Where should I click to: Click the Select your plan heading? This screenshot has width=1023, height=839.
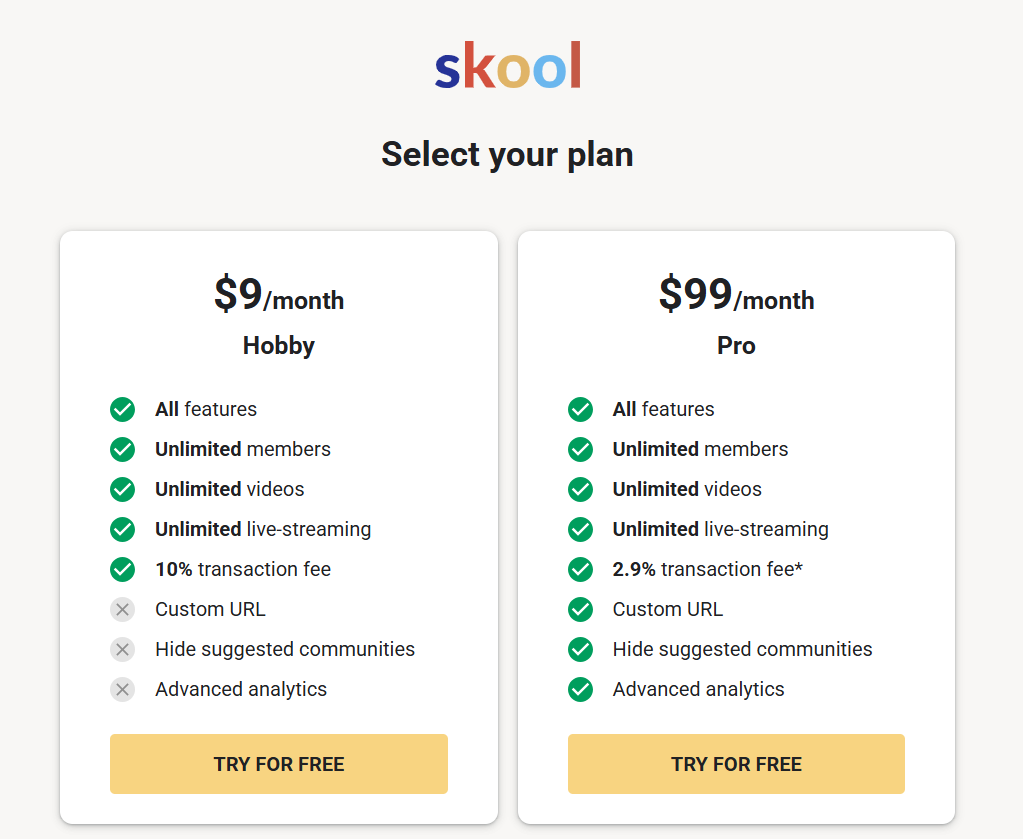click(507, 154)
